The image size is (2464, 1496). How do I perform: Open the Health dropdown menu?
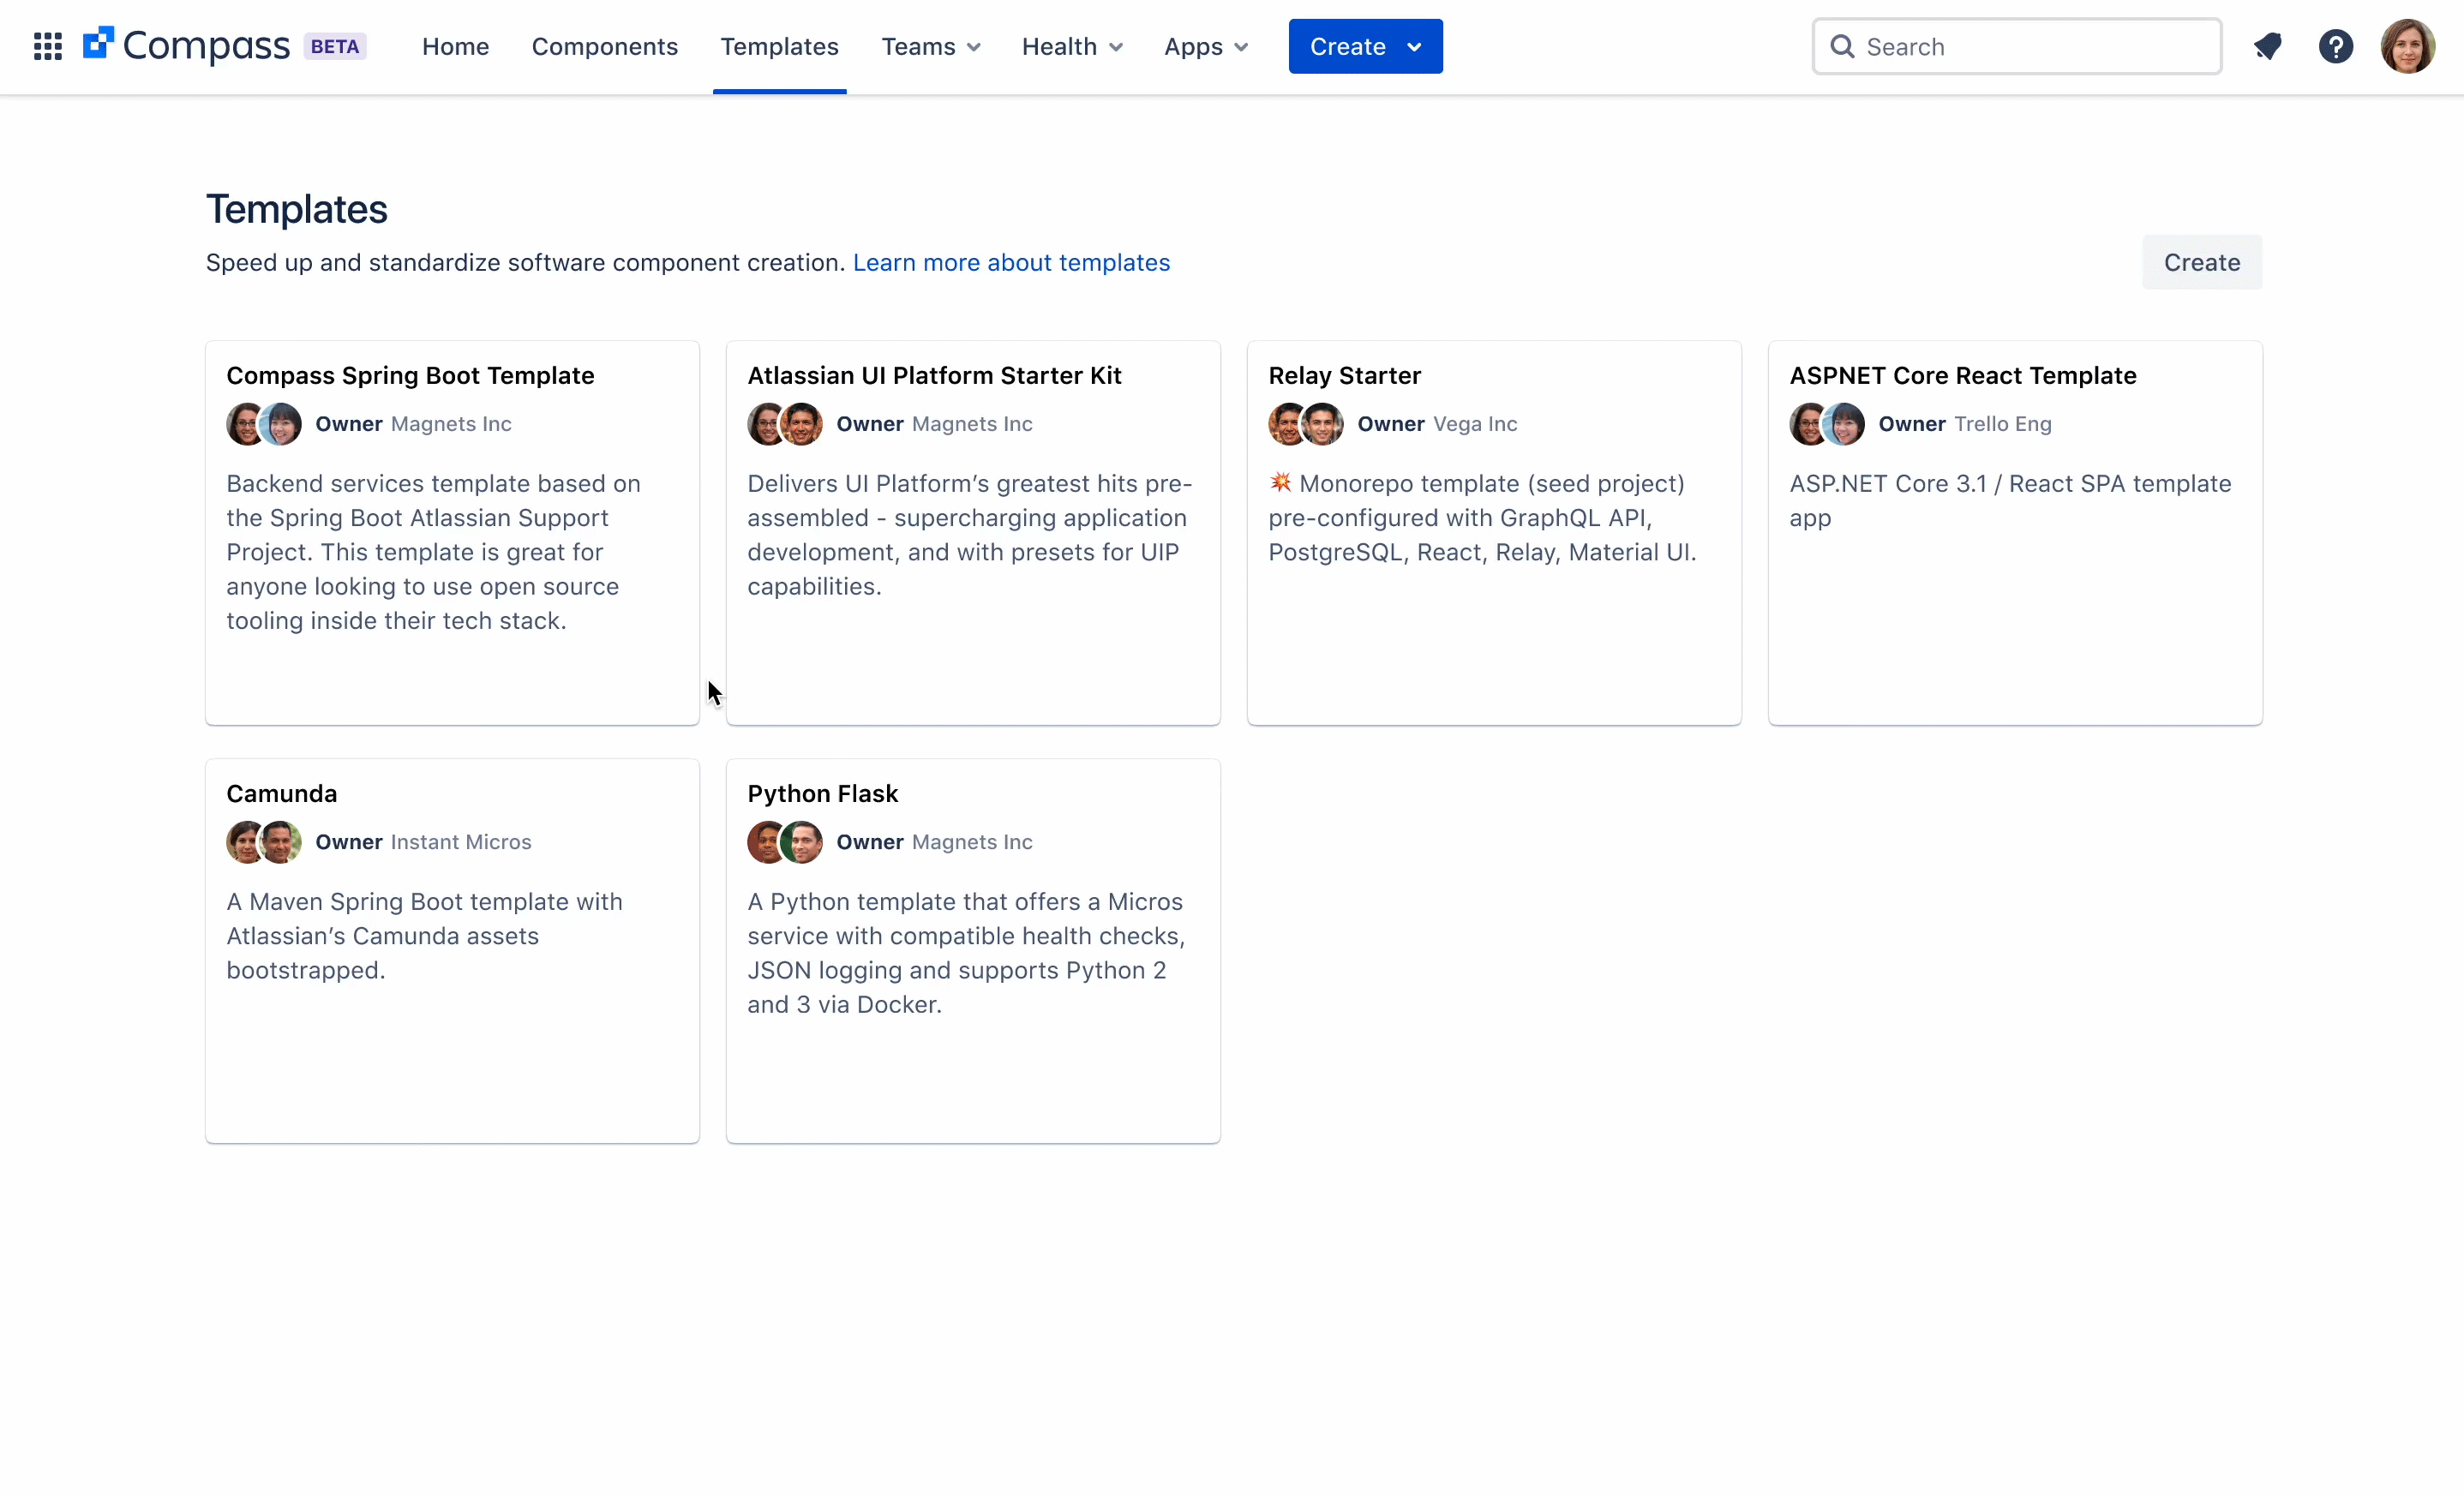click(x=1071, y=46)
